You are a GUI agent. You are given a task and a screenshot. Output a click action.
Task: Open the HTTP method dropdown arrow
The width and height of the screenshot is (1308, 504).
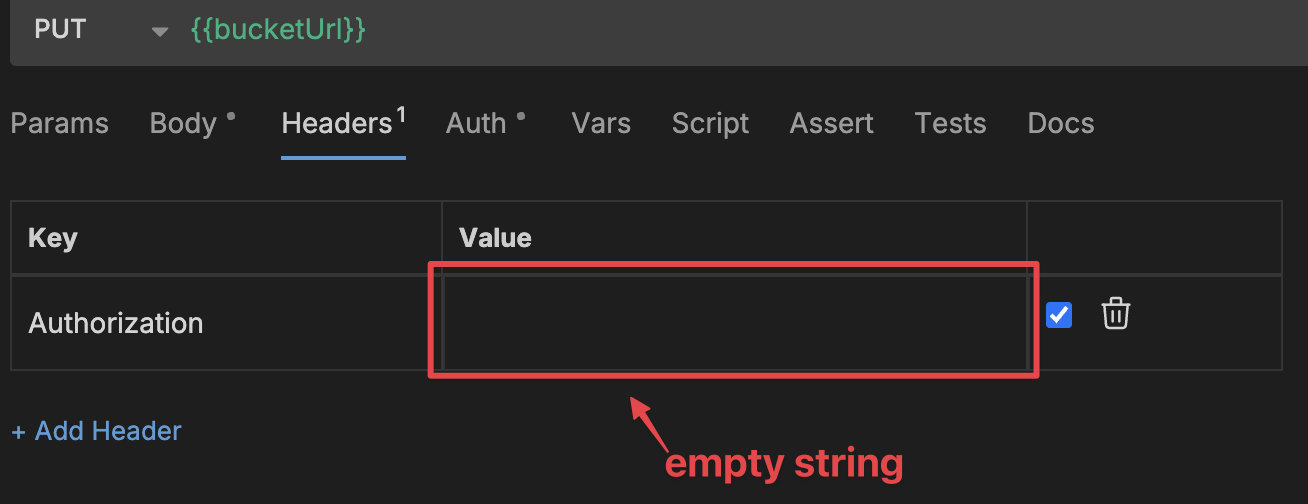click(x=159, y=32)
